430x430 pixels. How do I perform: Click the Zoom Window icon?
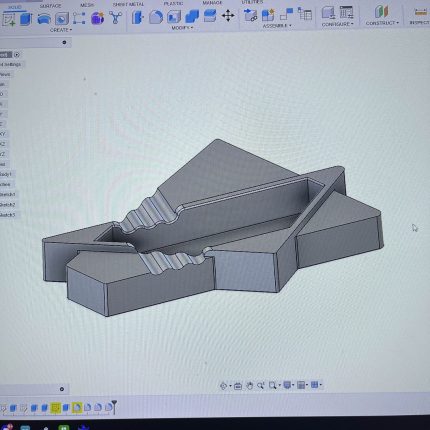pos(272,385)
